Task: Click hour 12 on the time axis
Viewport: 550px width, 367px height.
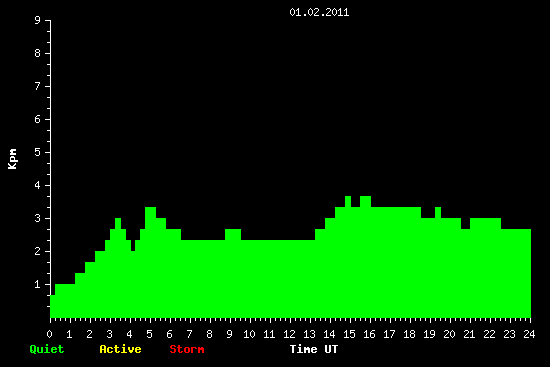Action: pyautogui.click(x=289, y=334)
